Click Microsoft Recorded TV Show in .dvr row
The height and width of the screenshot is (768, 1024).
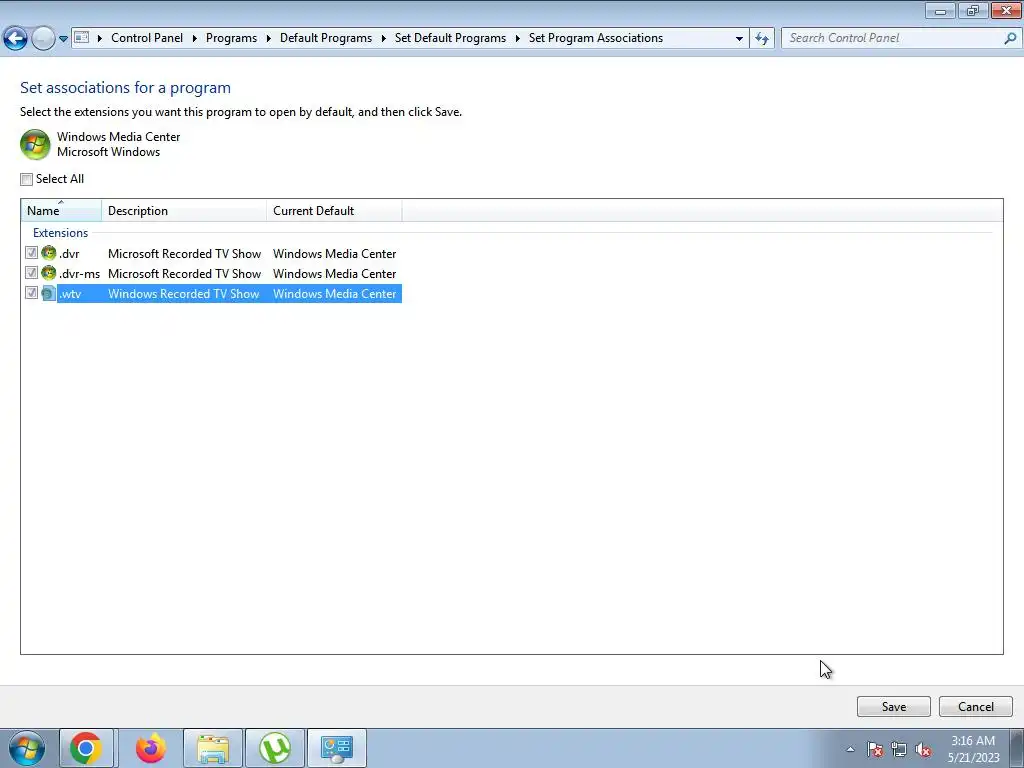(x=184, y=253)
